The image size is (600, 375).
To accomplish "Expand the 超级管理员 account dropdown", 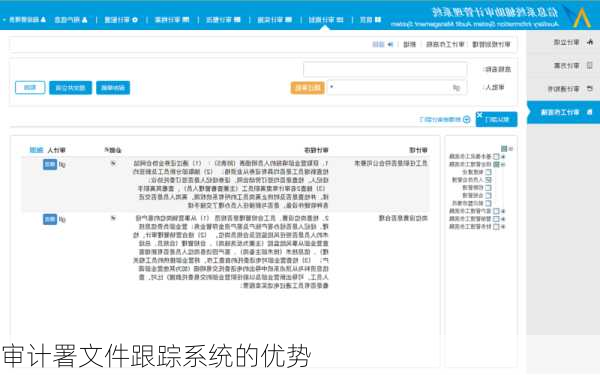I will (x=24, y=20).
